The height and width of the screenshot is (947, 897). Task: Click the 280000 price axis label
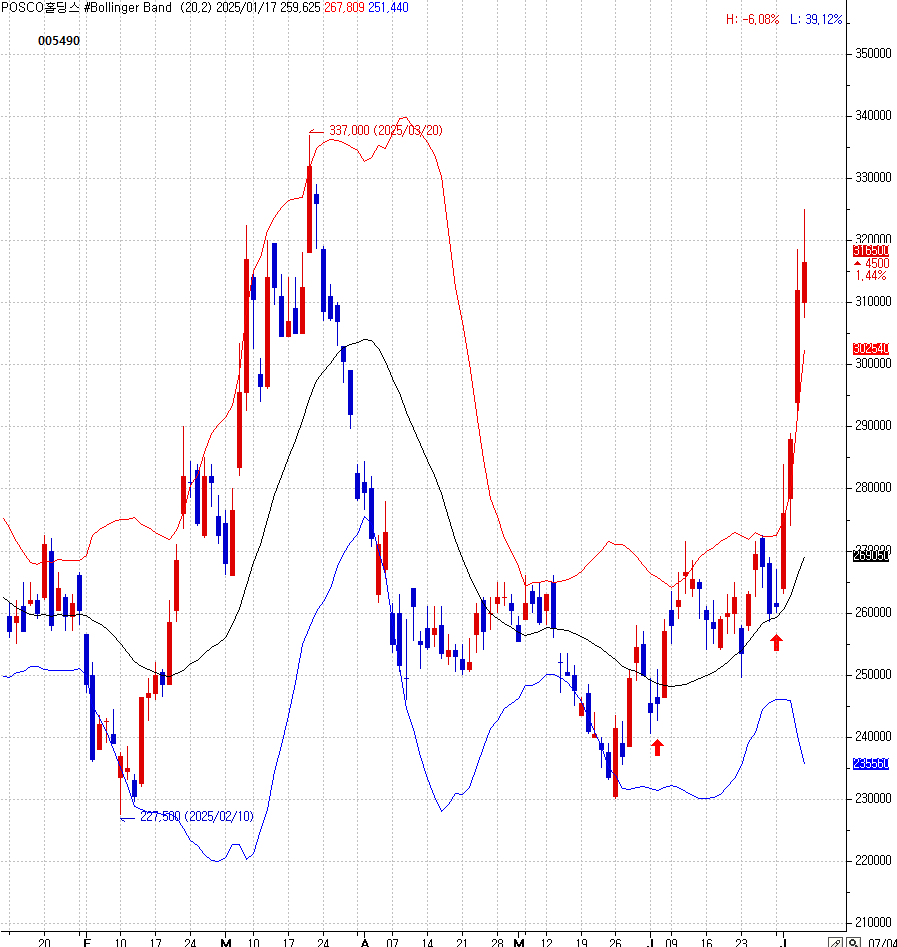[x=873, y=487]
